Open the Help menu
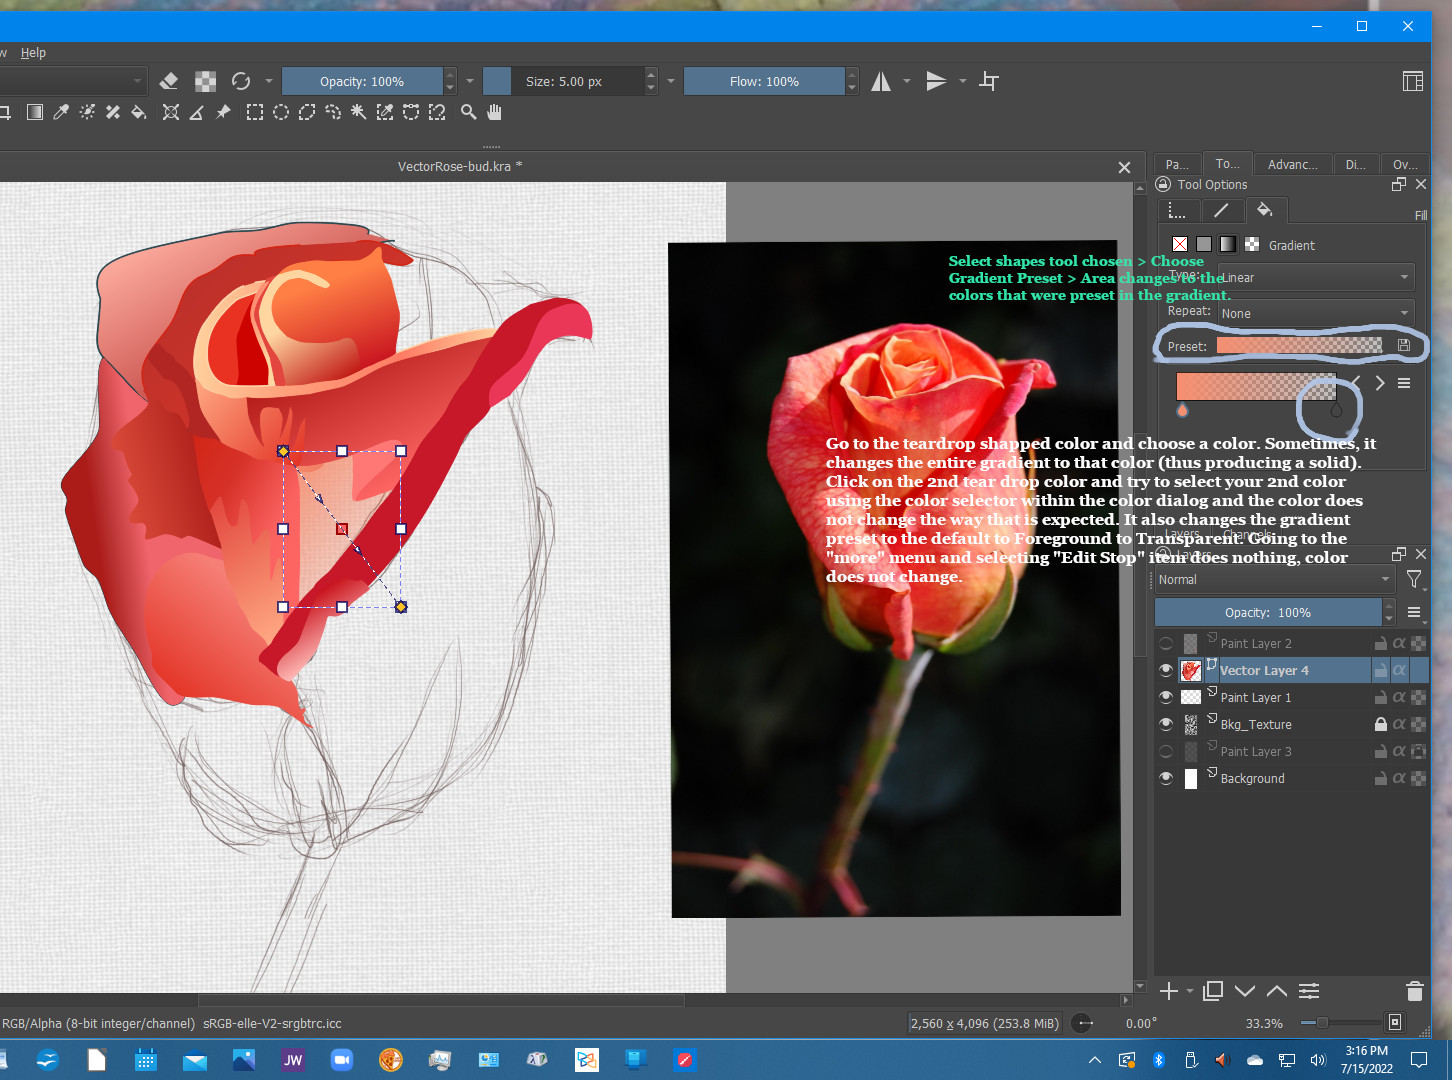 tap(33, 52)
